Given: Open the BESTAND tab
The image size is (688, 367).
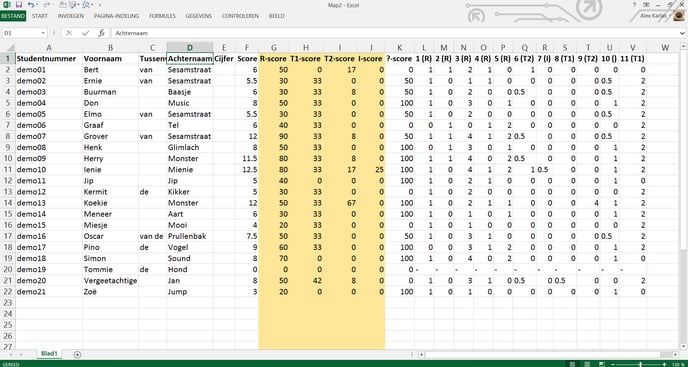Looking at the screenshot, I should pos(13,16).
